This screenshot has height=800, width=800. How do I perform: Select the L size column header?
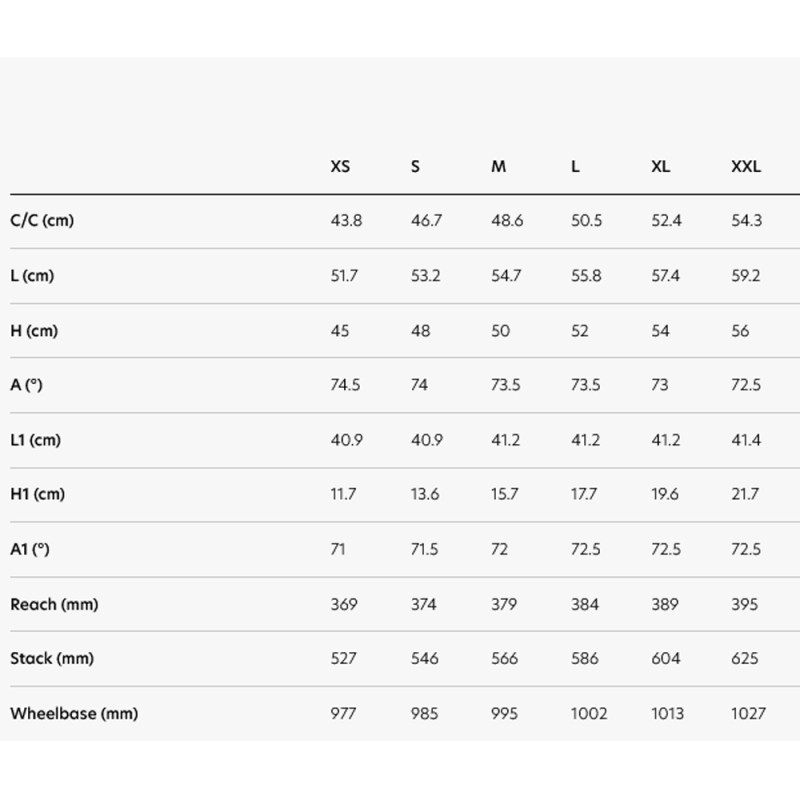point(575,167)
